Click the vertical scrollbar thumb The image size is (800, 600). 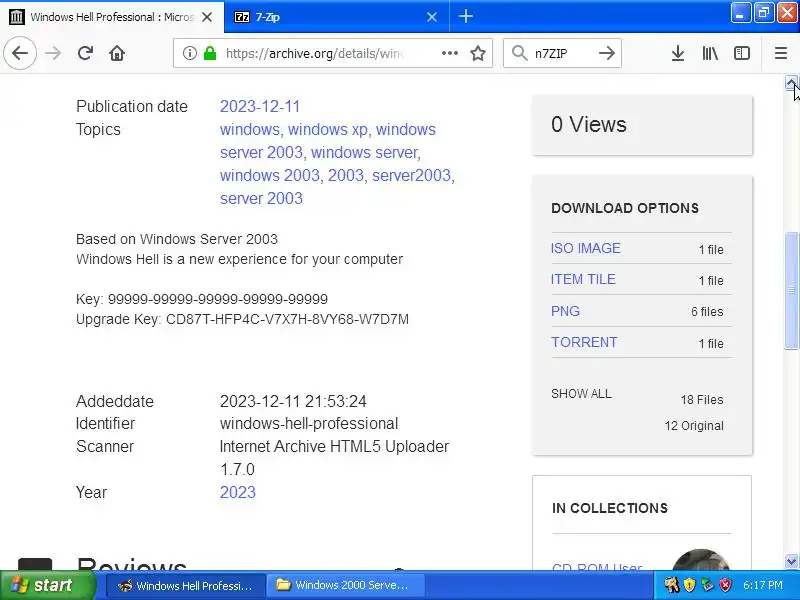pyautogui.click(x=791, y=291)
